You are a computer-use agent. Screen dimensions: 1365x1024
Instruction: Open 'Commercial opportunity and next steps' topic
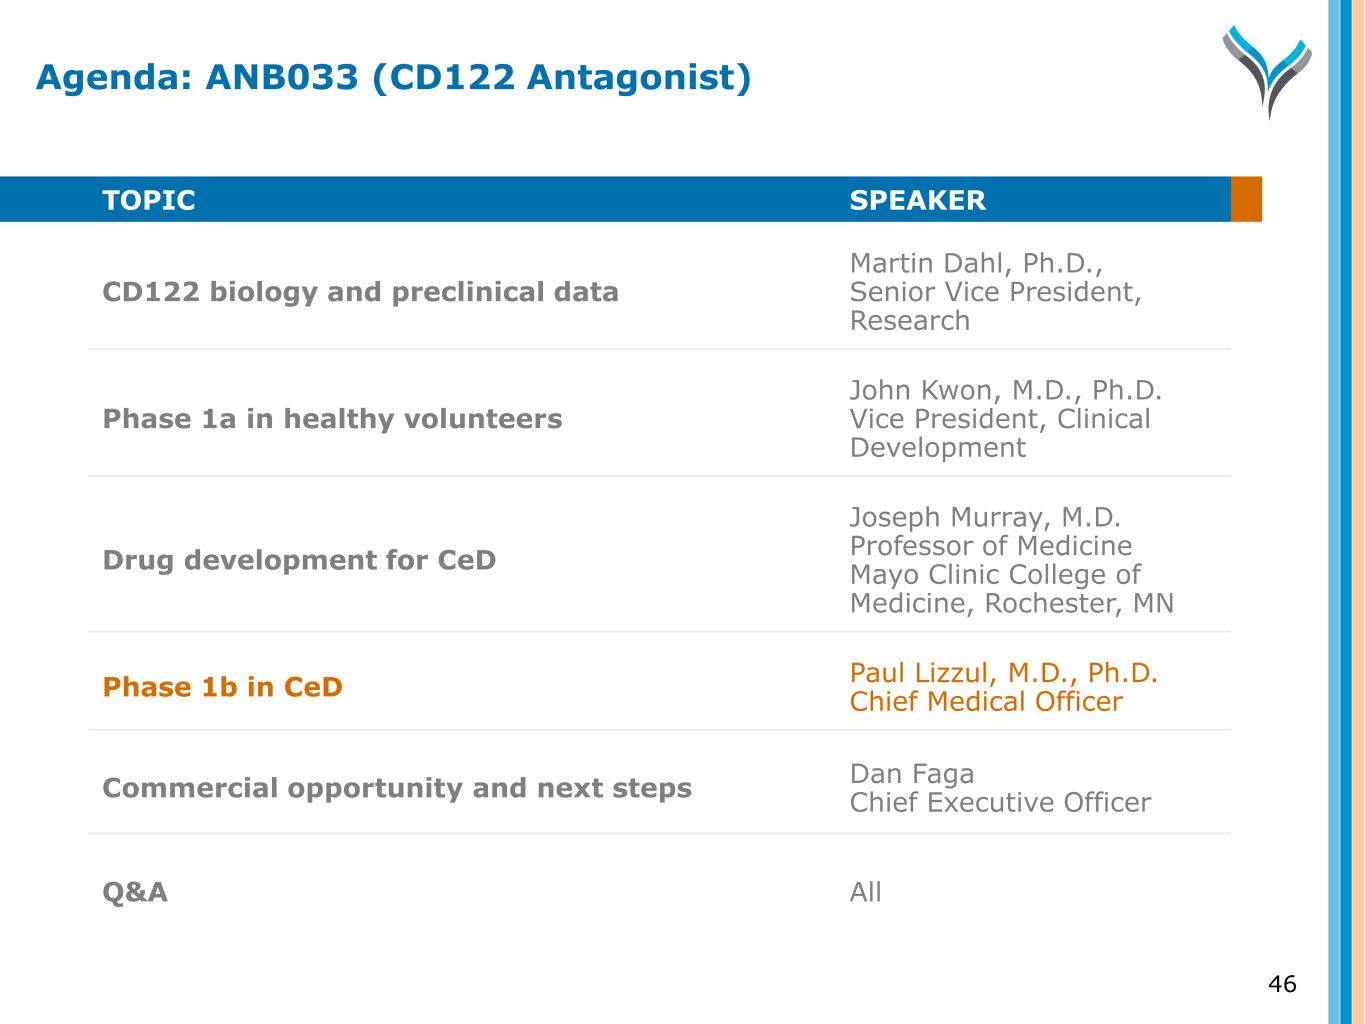[x=397, y=788]
